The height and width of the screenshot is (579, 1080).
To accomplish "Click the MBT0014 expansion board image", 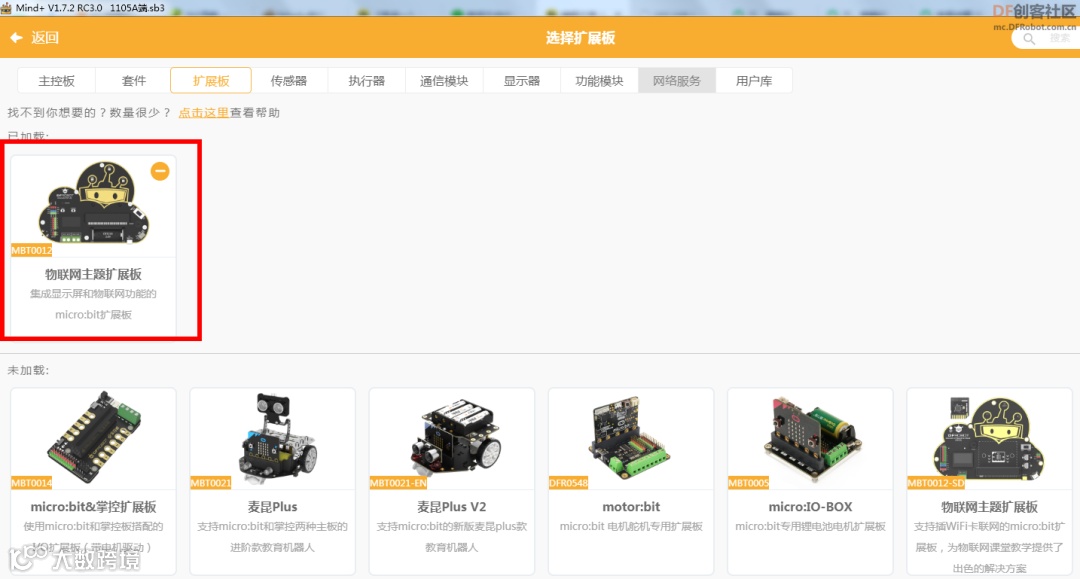I will point(94,437).
